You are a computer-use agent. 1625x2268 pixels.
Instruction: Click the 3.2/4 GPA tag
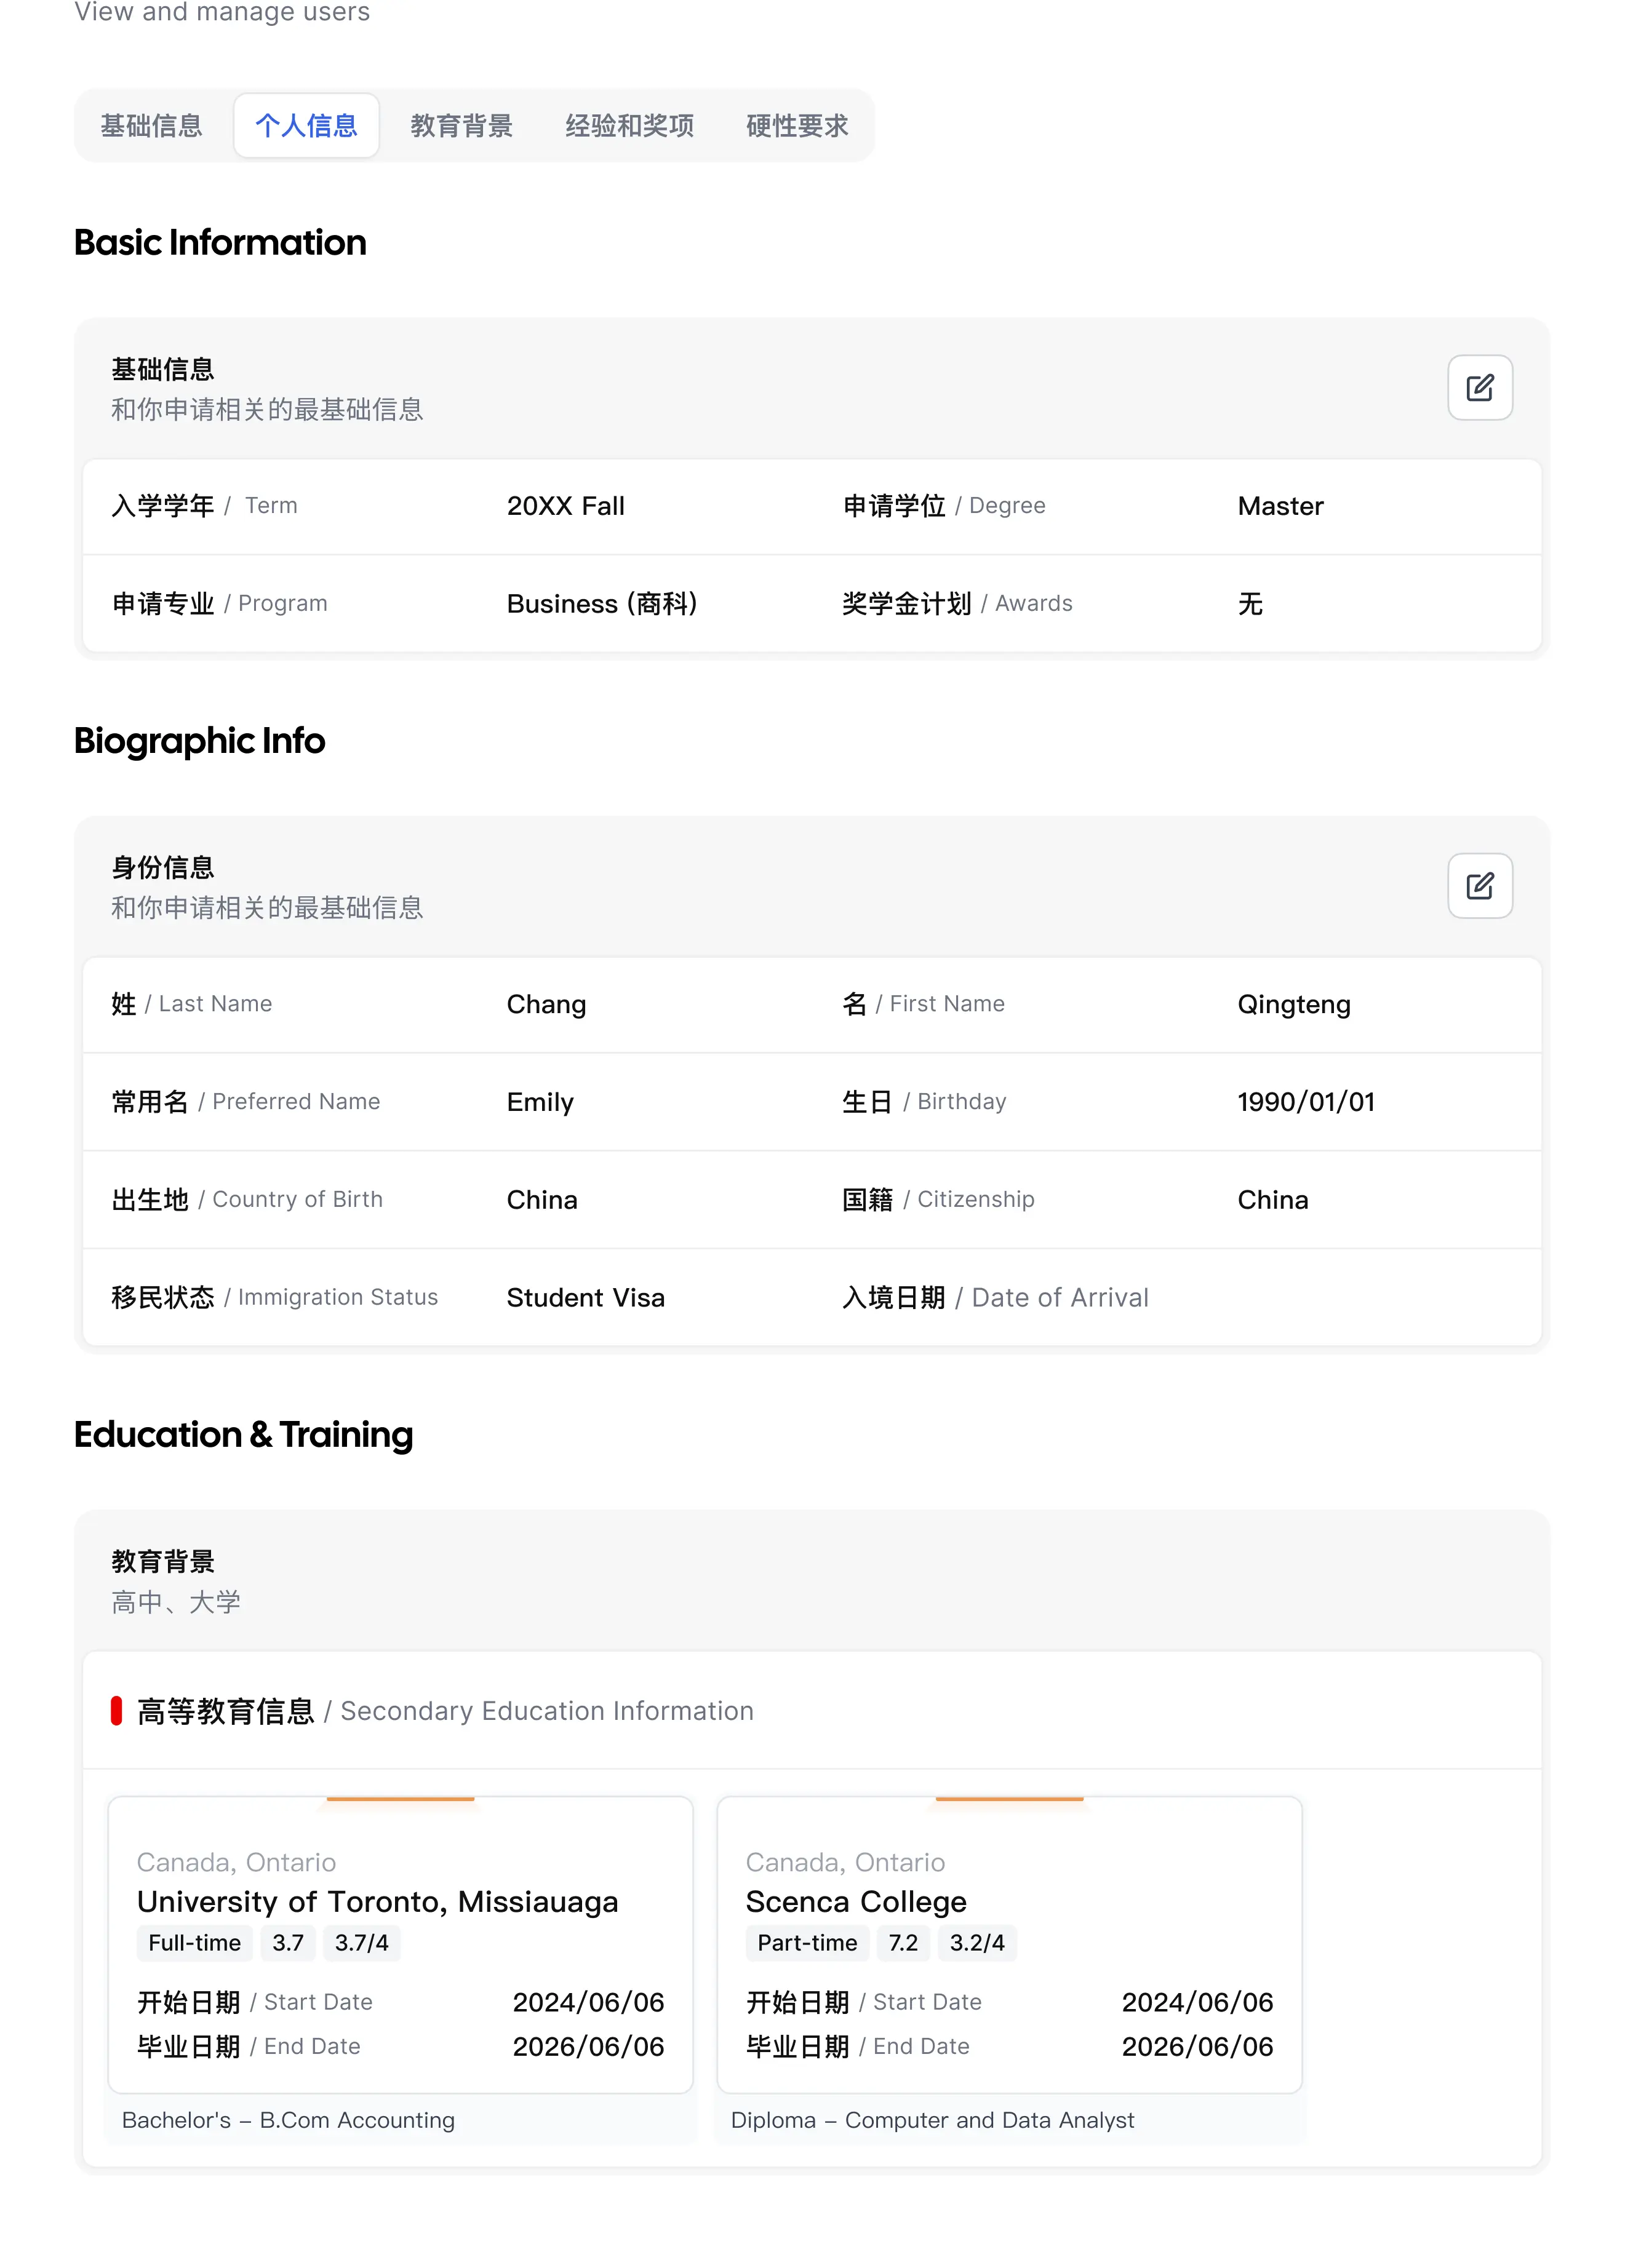[x=977, y=1943]
